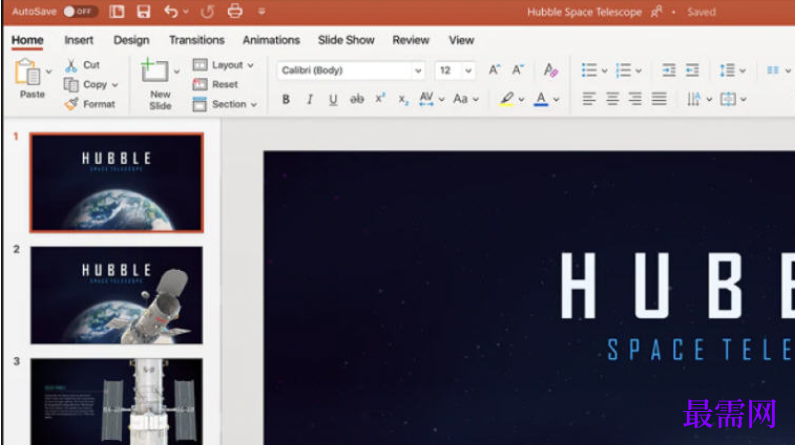Reset the slide formatting

click(215, 84)
